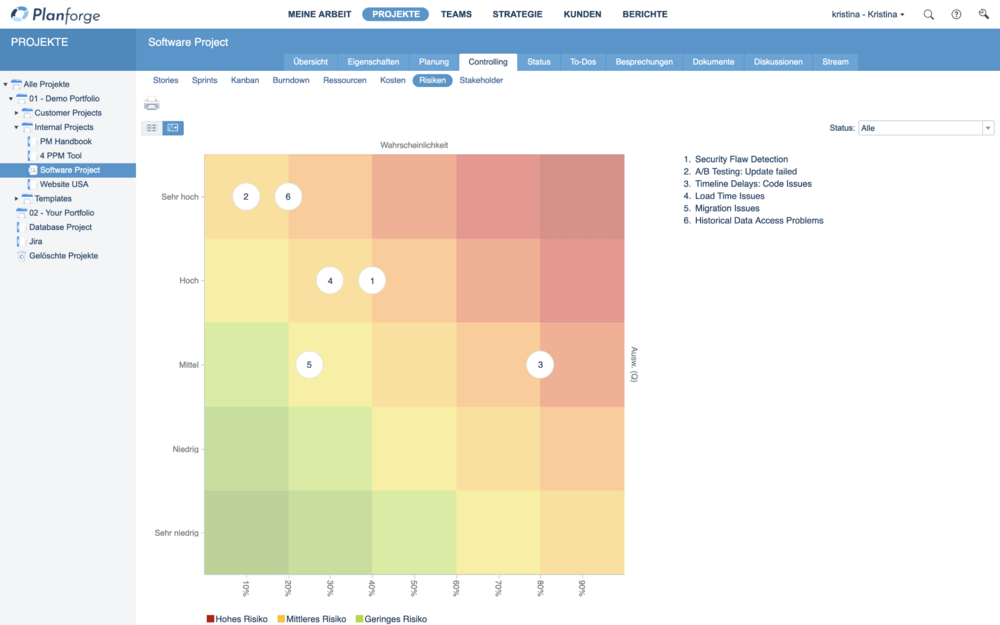
Task: Open help via the question mark icon
Action: click(956, 15)
